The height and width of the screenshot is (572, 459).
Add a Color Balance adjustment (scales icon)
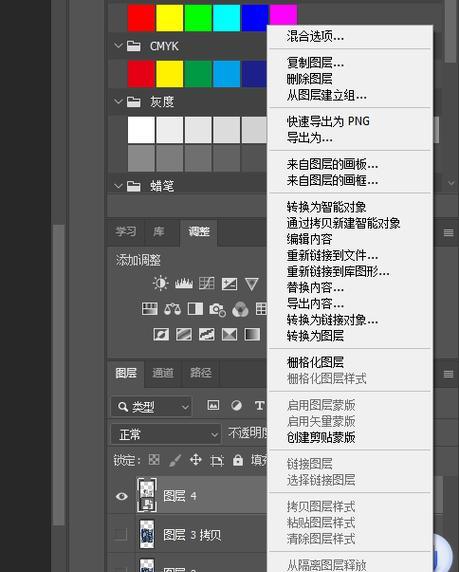click(173, 309)
